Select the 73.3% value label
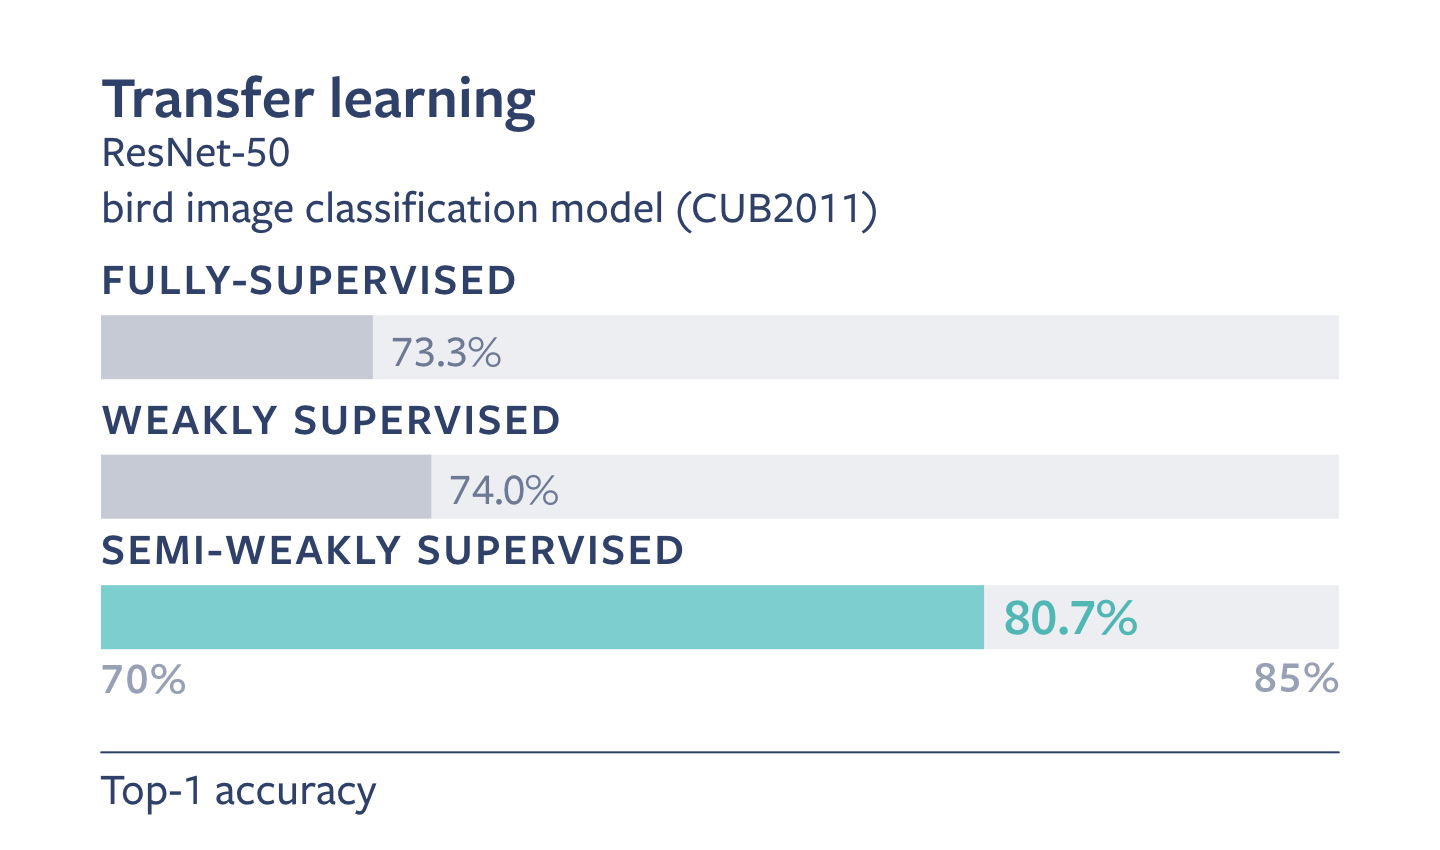This screenshot has height=850, width=1440. click(446, 353)
